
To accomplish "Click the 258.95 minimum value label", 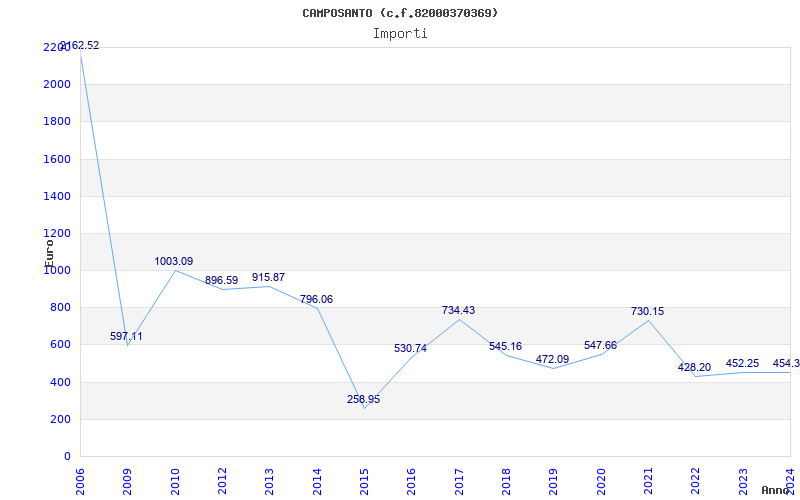I will pos(363,399).
